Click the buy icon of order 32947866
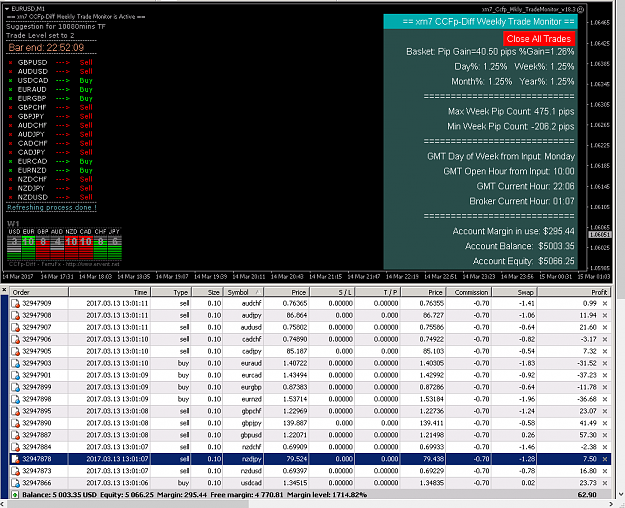Screen dimensions: 625x508 pyautogui.click(x=16, y=483)
